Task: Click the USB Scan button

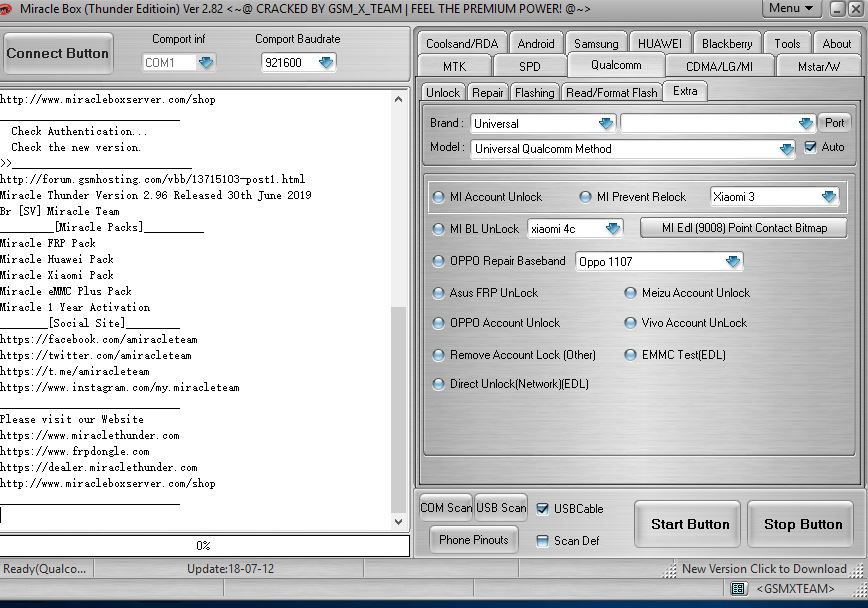Action: (x=501, y=508)
